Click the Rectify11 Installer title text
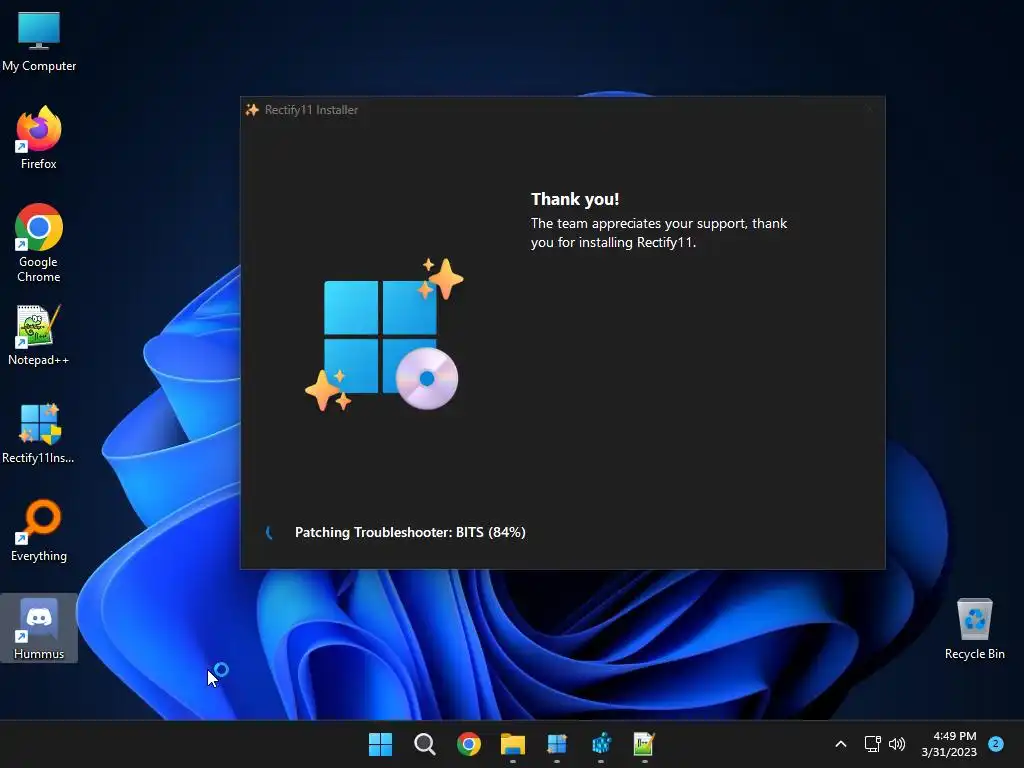The height and width of the screenshot is (768, 1024). (311, 110)
